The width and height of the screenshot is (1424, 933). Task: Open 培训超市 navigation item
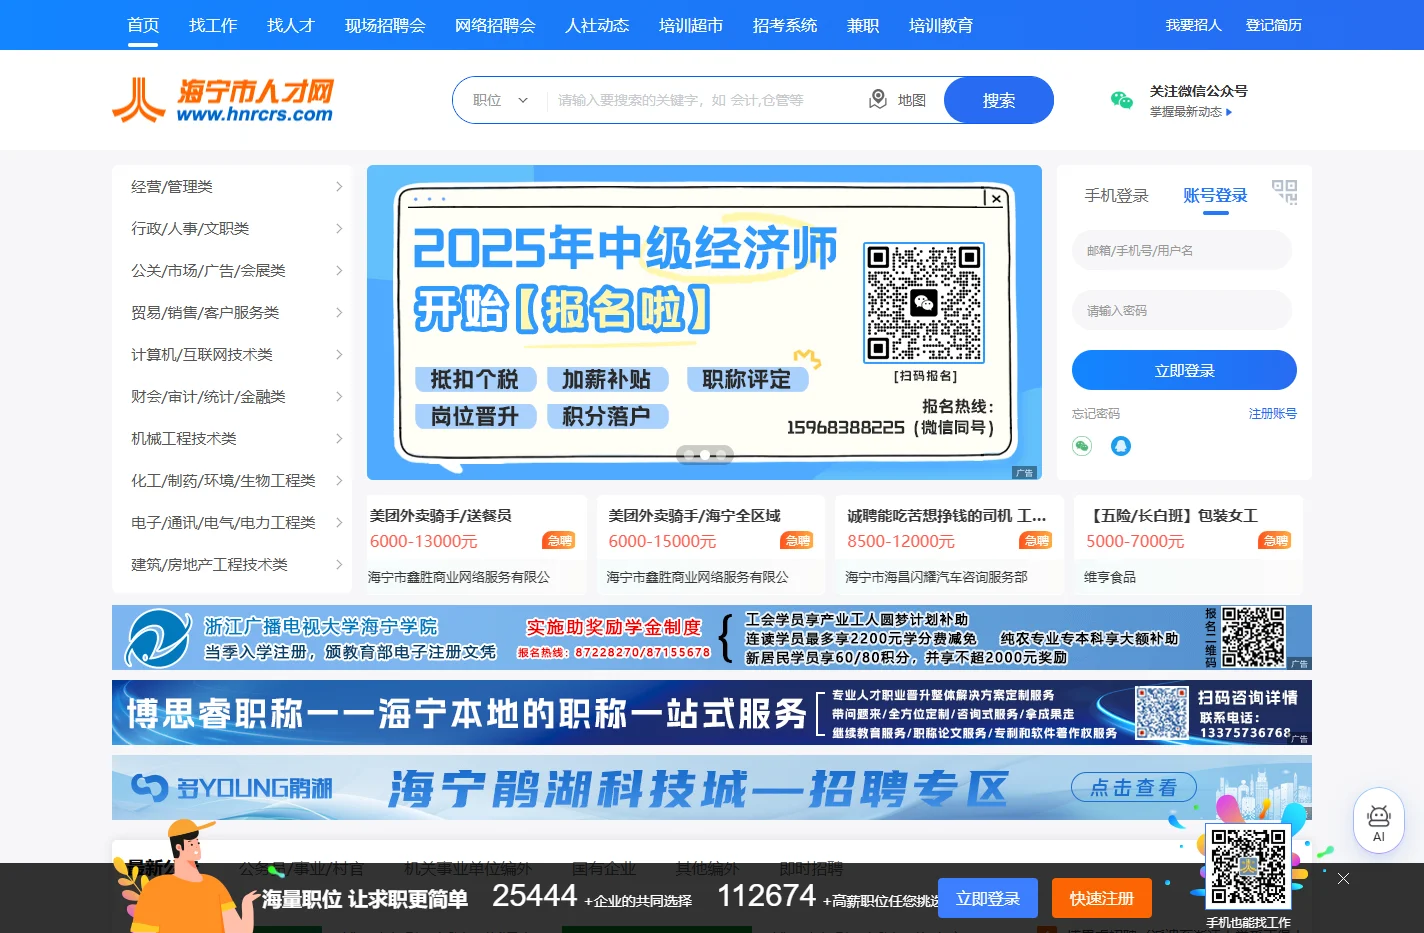[x=691, y=25]
